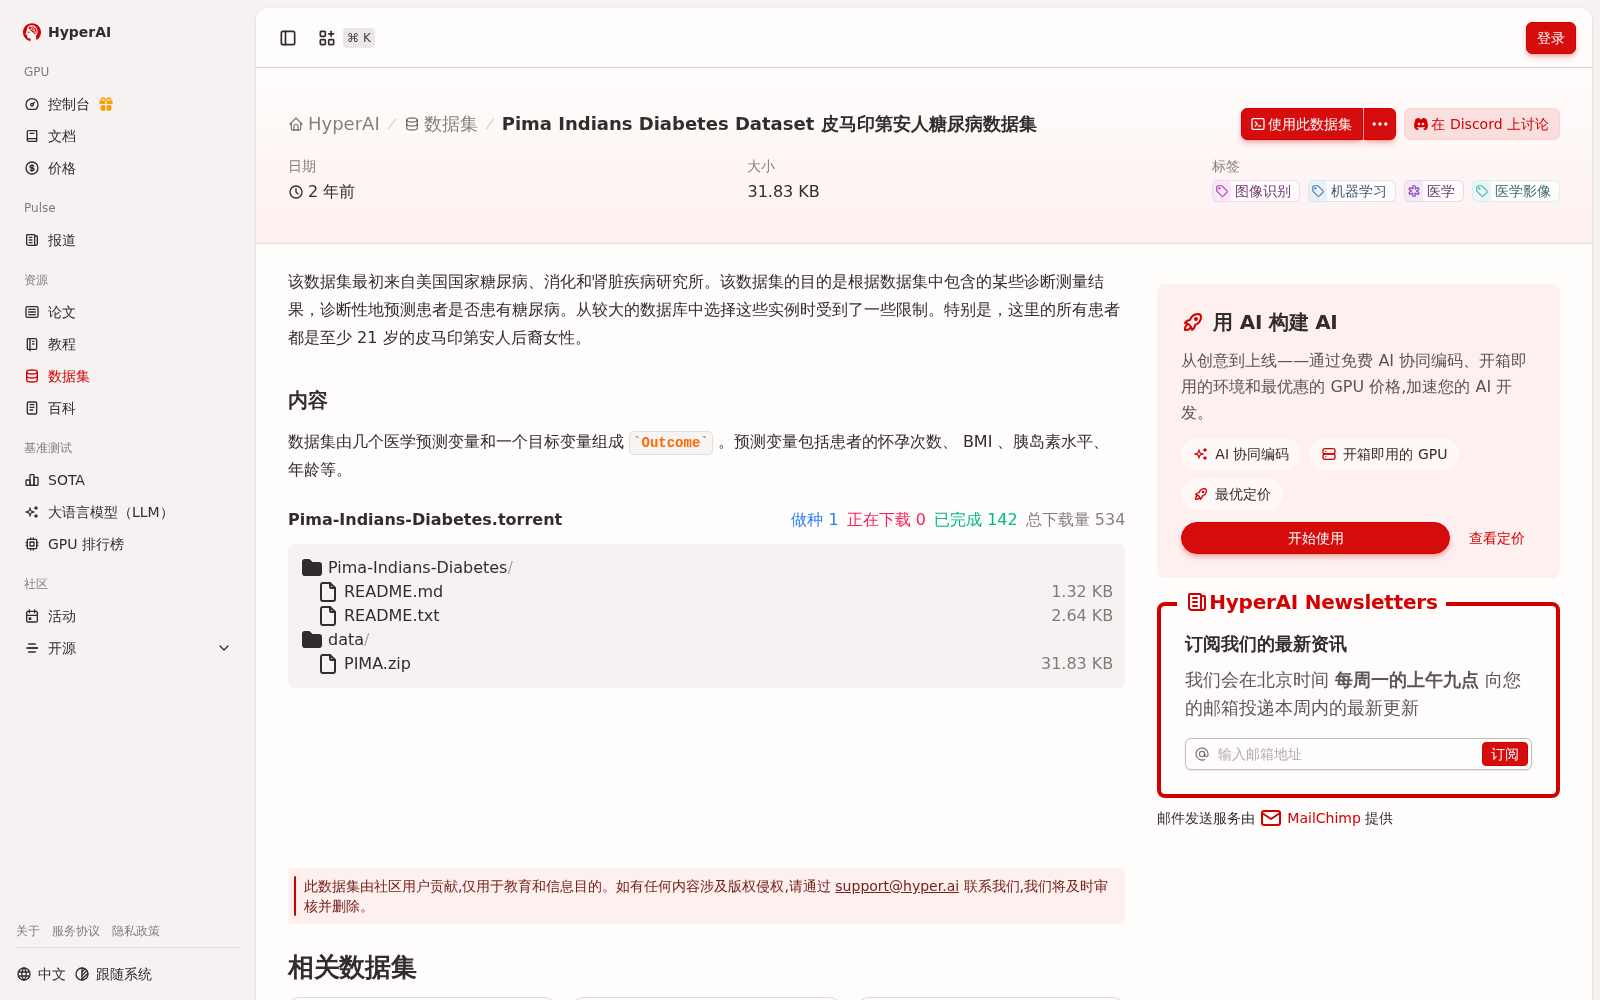Toggle the sidebar panel icon
1600x1000 pixels.
pyautogui.click(x=288, y=38)
